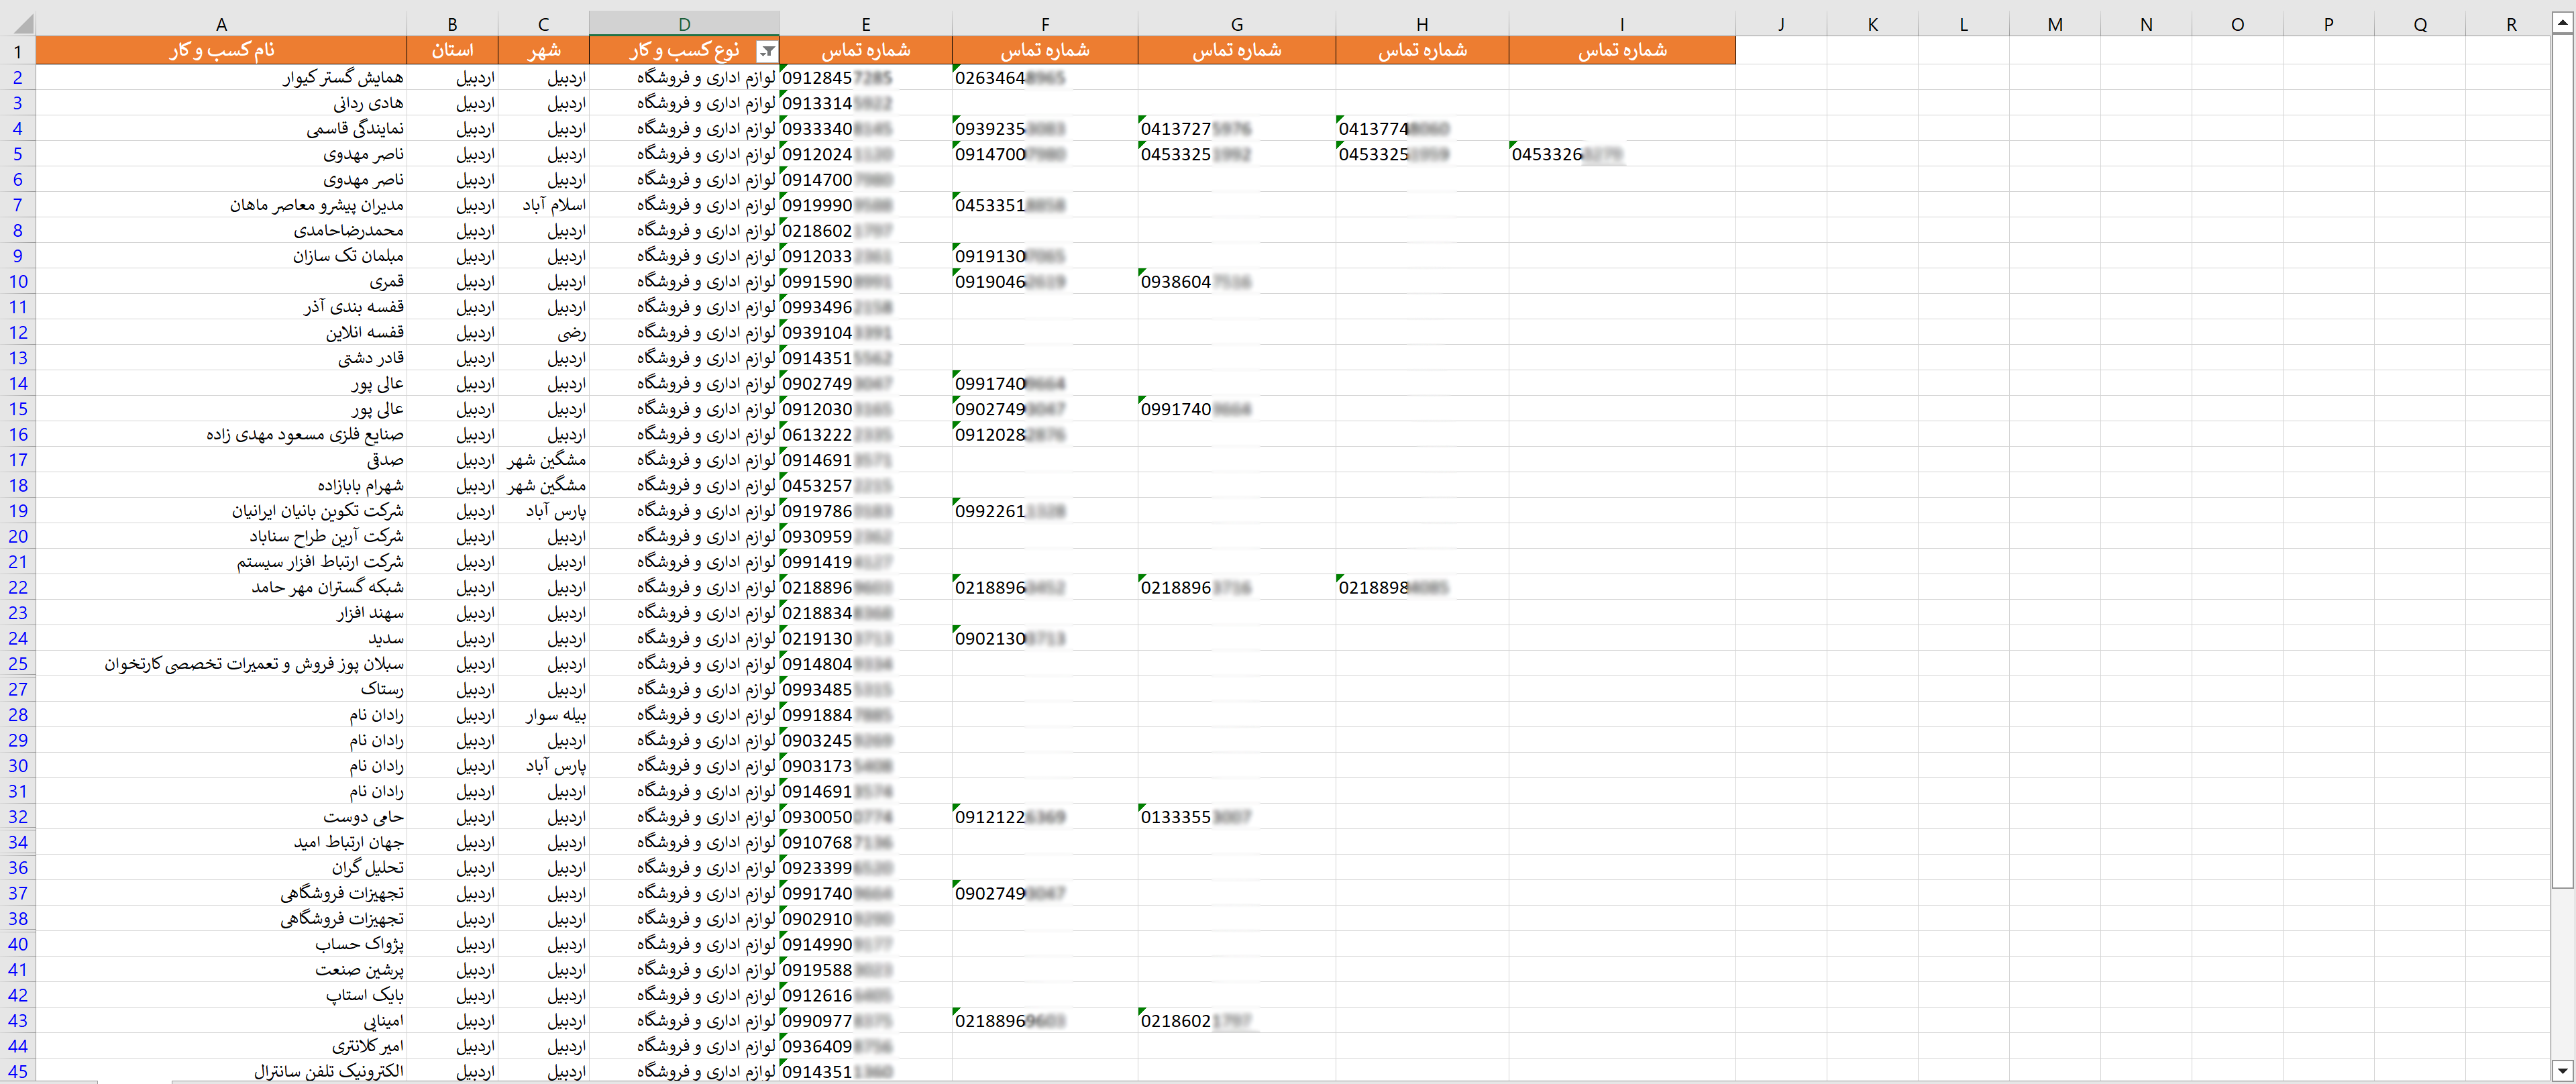
Task: Select cell صنایع فلزی مسعود مهدی زاده
Action: pos(221,435)
